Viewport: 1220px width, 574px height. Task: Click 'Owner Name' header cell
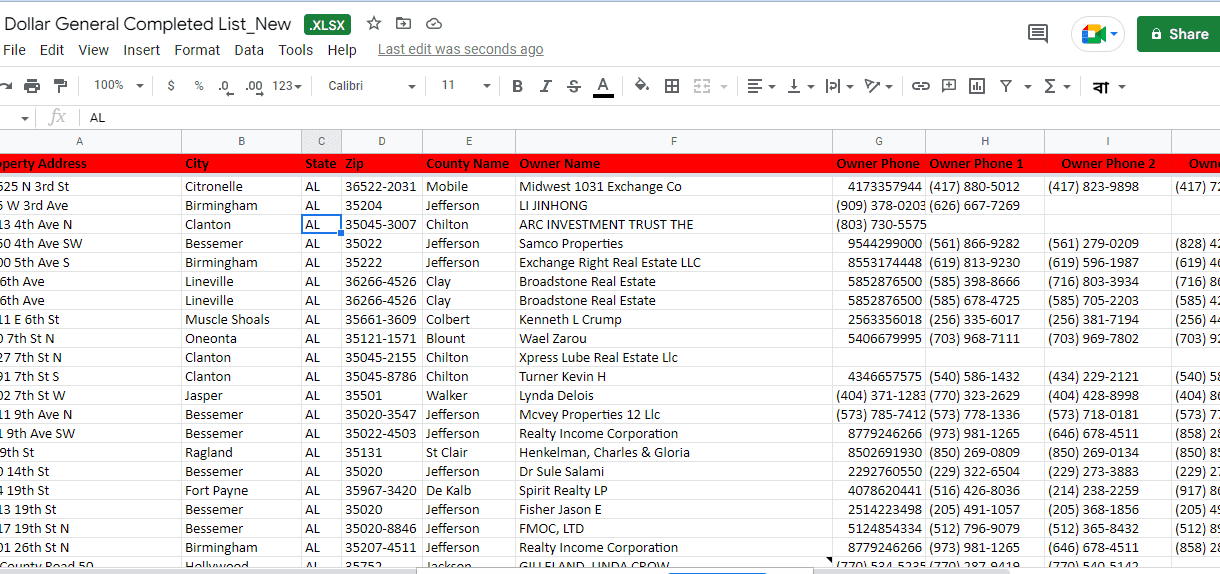(x=674, y=163)
